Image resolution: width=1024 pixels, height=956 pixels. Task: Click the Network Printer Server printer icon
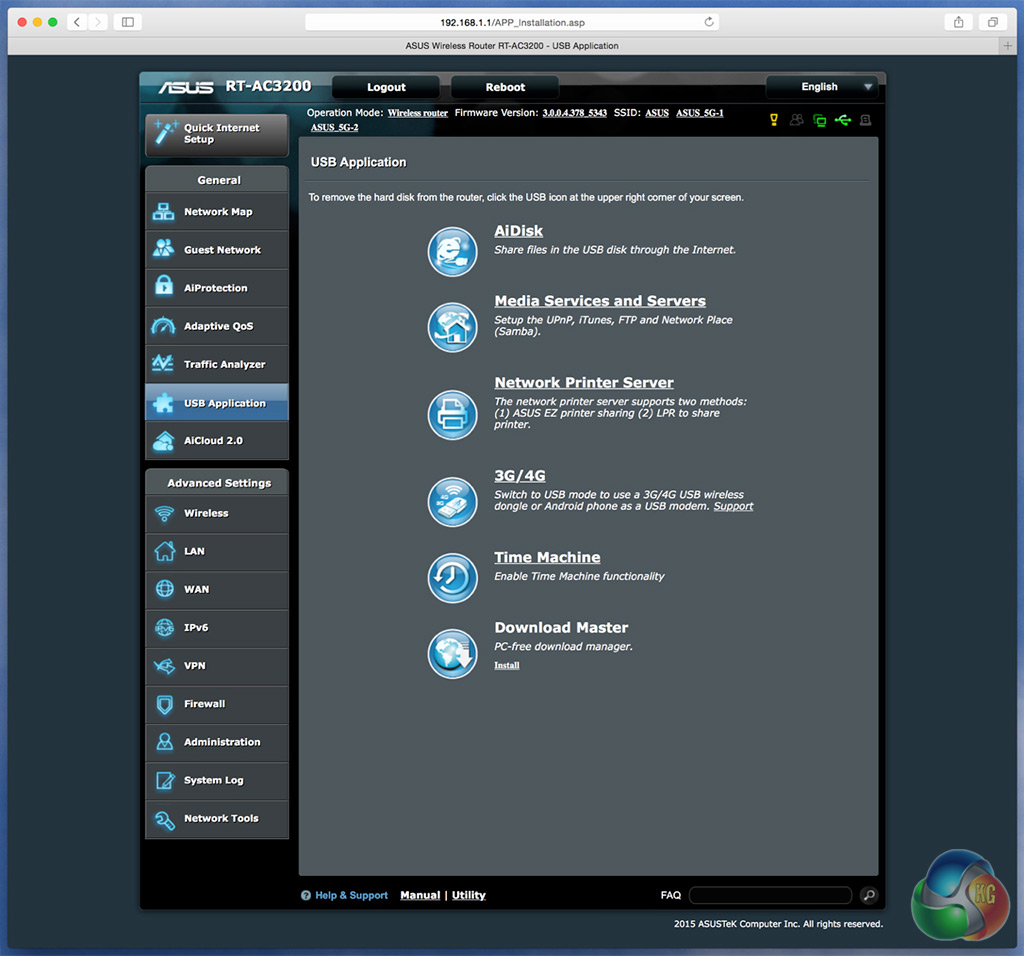point(452,415)
